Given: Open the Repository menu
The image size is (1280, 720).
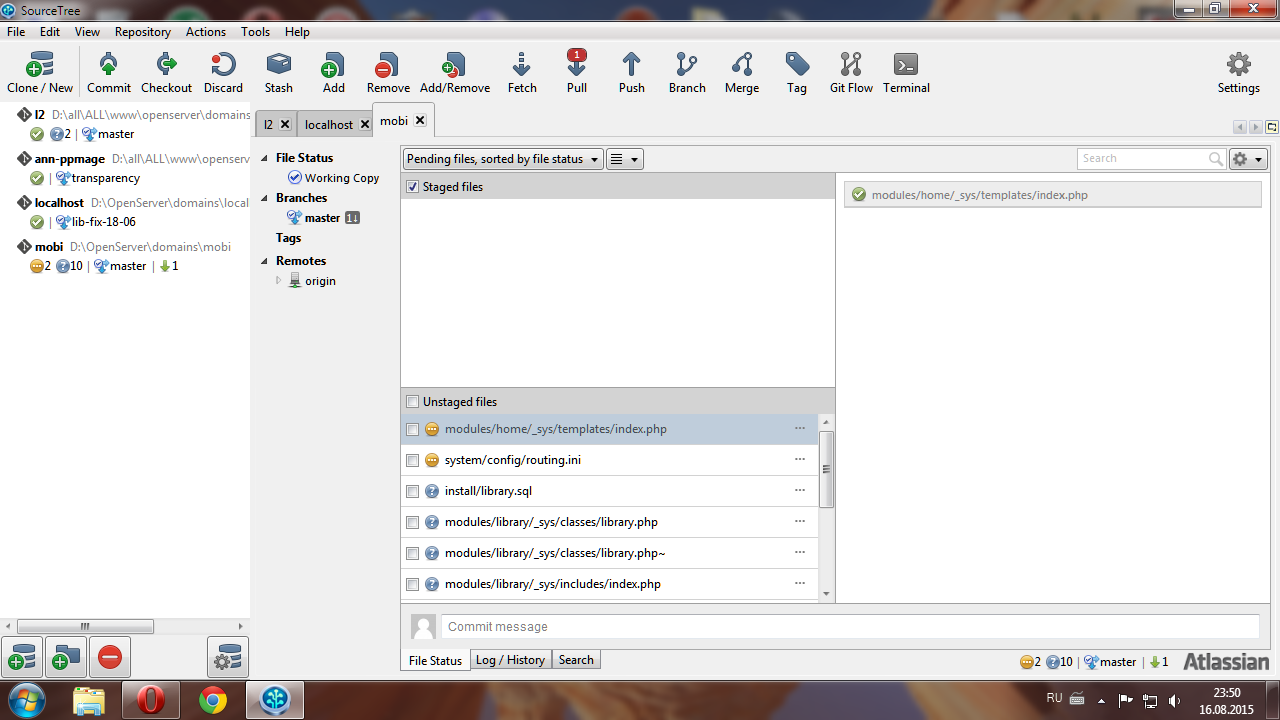Looking at the screenshot, I should 142,32.
